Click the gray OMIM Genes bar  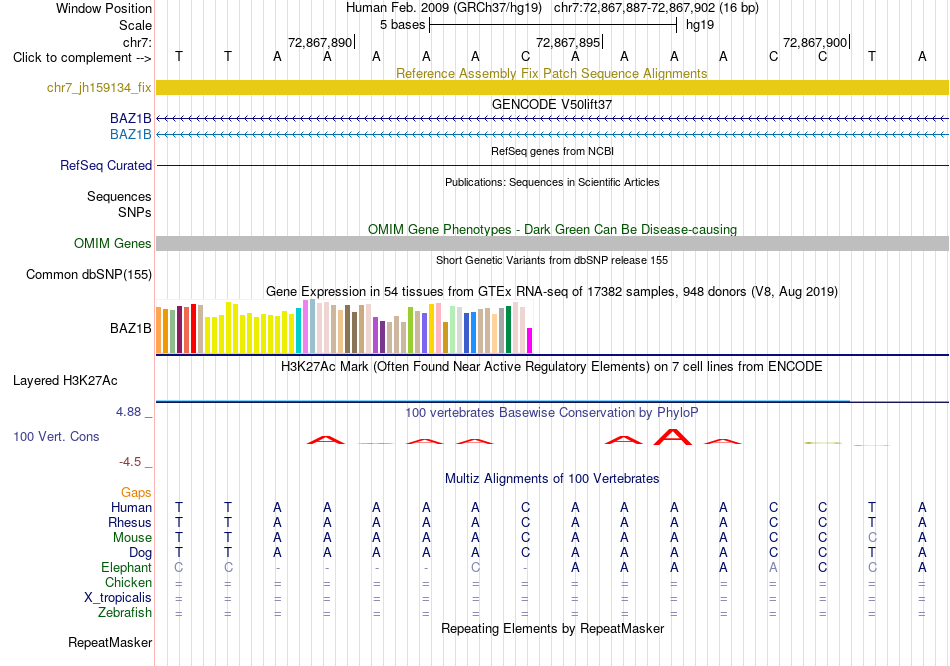coord(552,243)
